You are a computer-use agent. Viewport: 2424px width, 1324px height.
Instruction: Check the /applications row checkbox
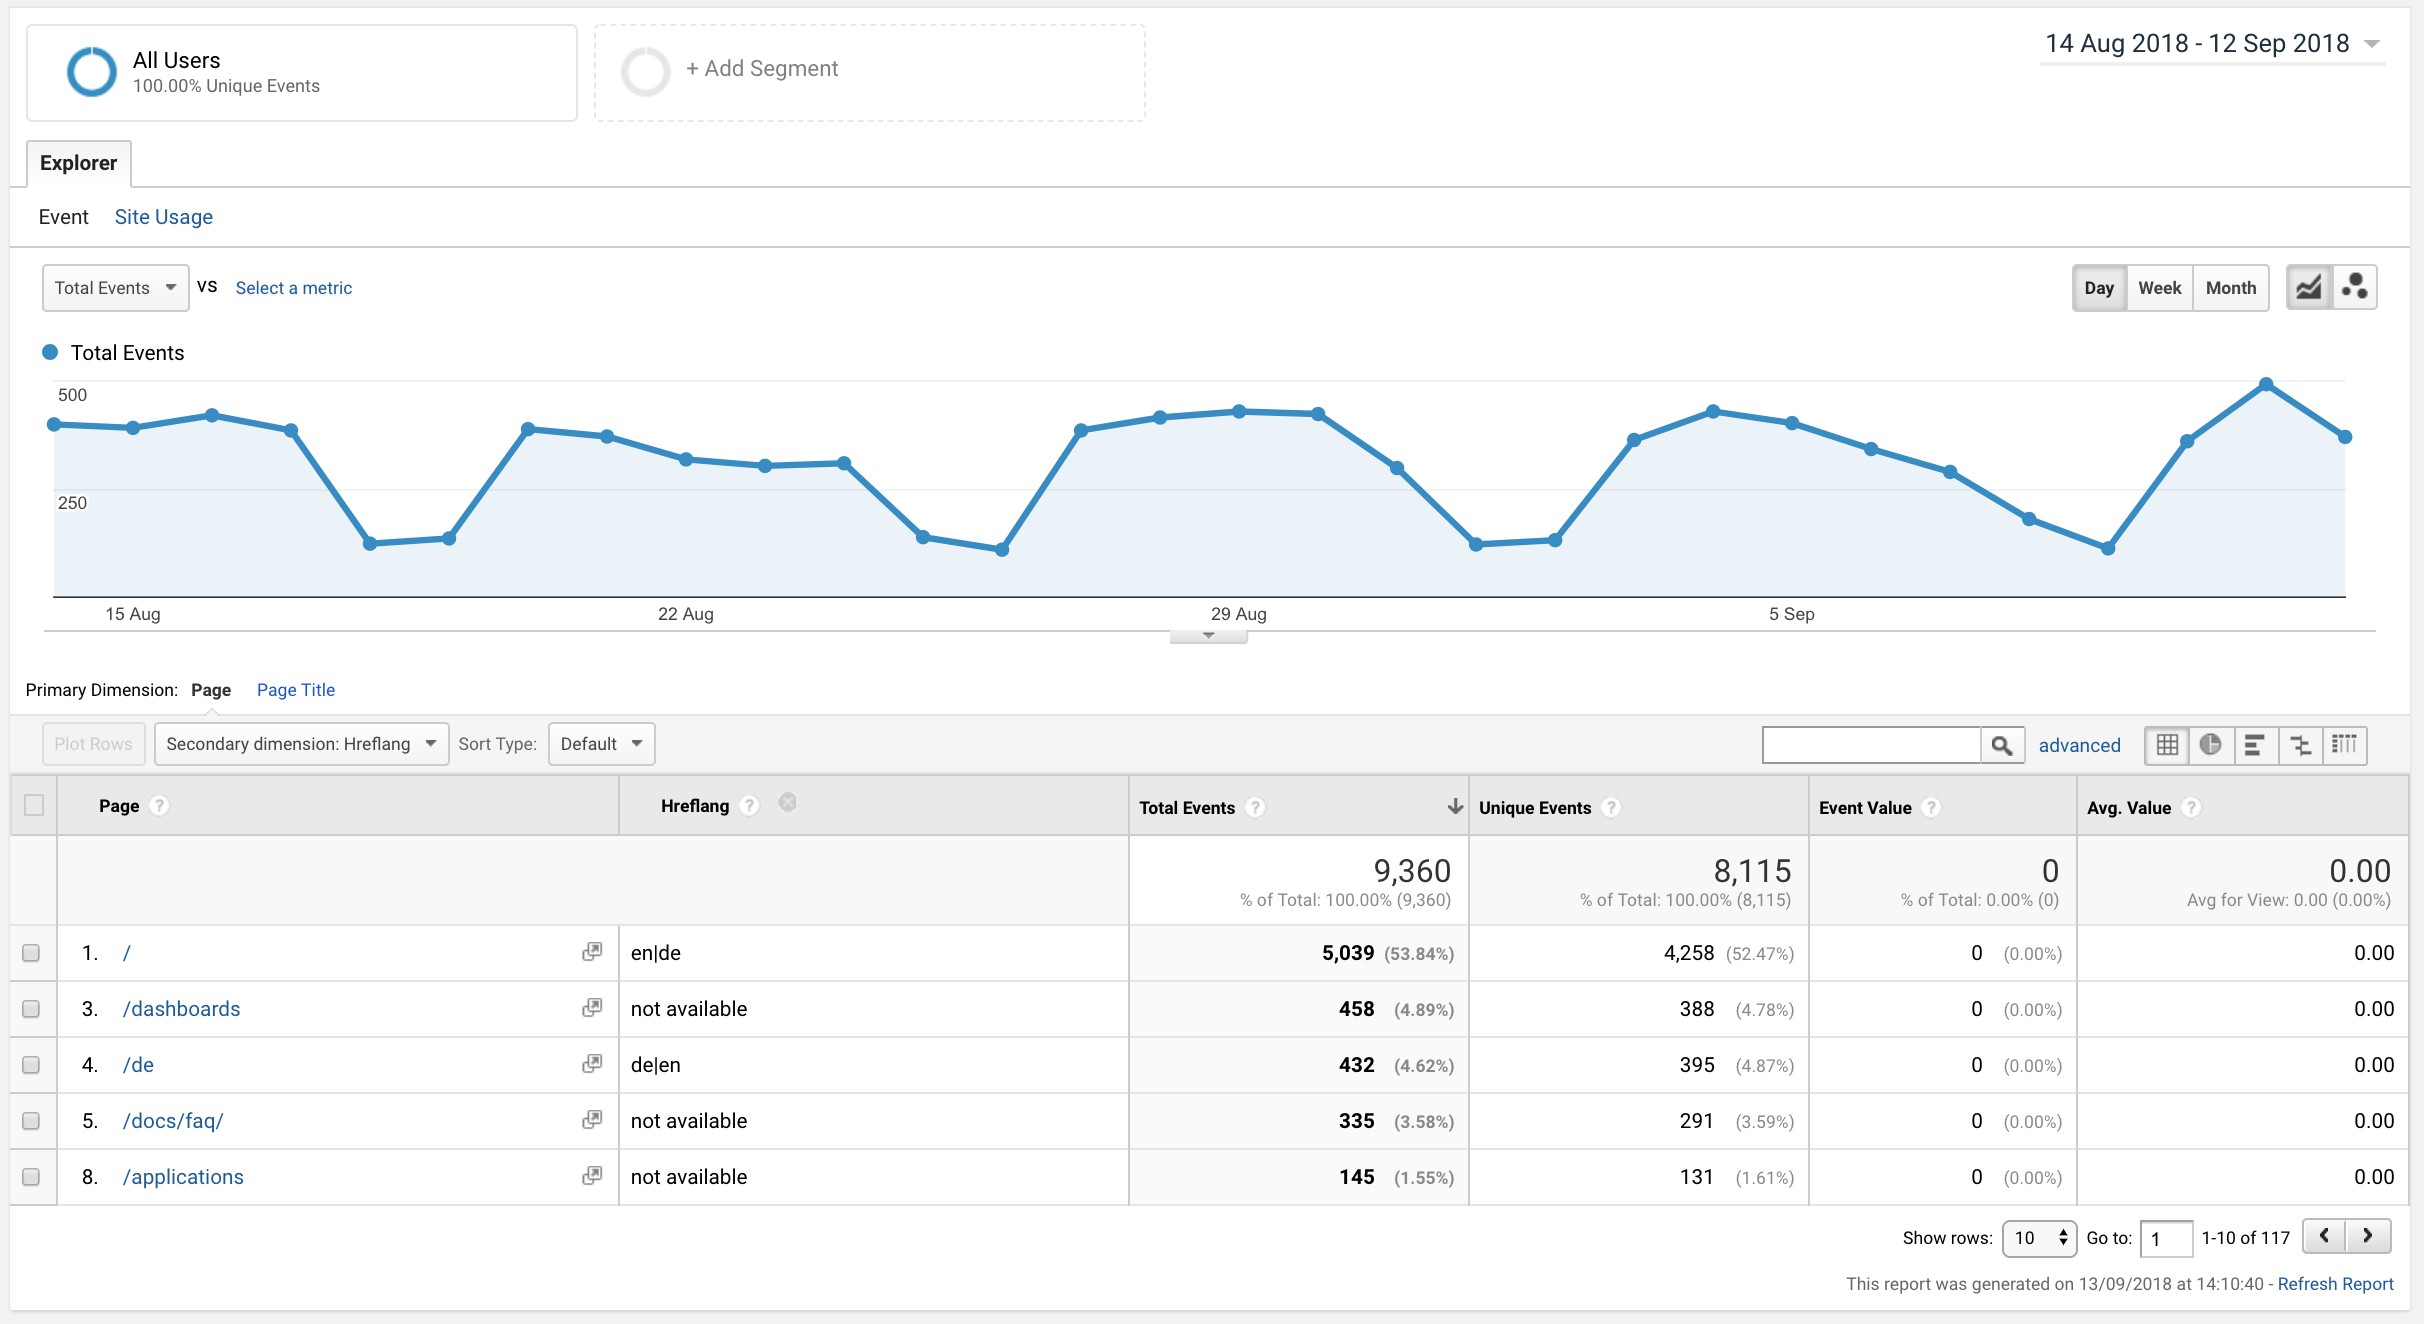point(31,1177)
